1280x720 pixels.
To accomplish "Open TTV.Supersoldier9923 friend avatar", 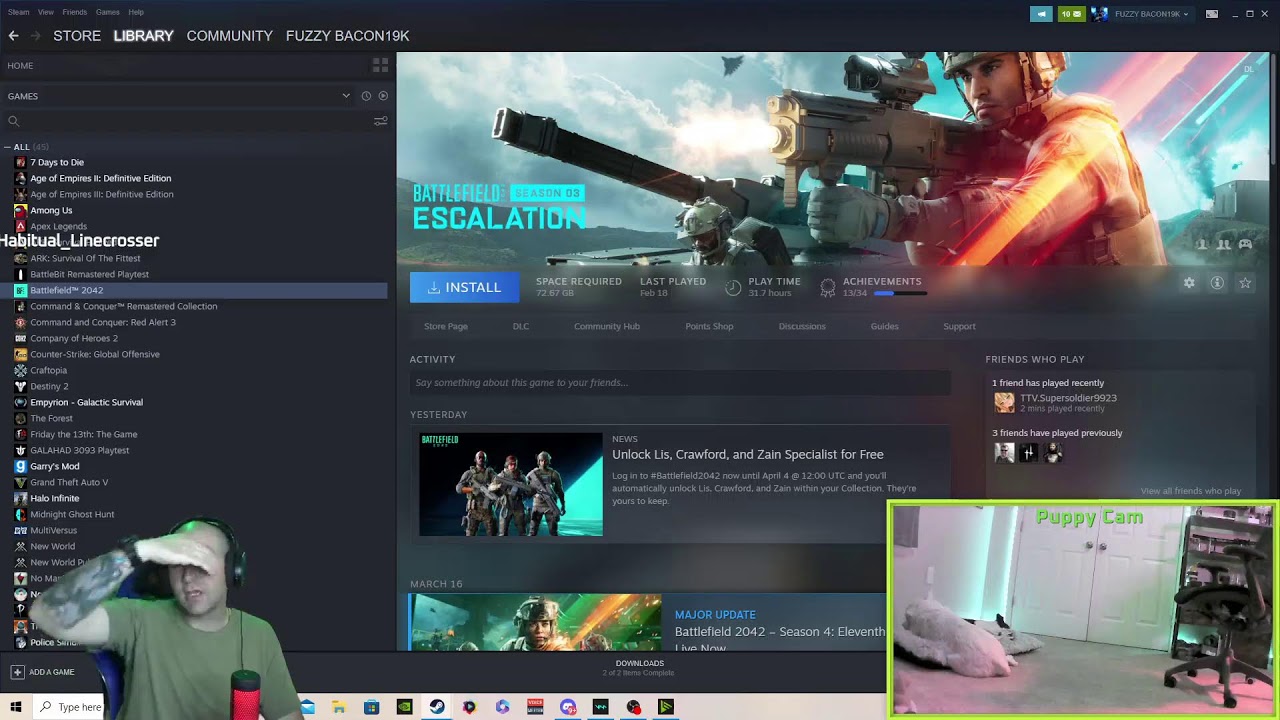I will [x=1004, y=402].
